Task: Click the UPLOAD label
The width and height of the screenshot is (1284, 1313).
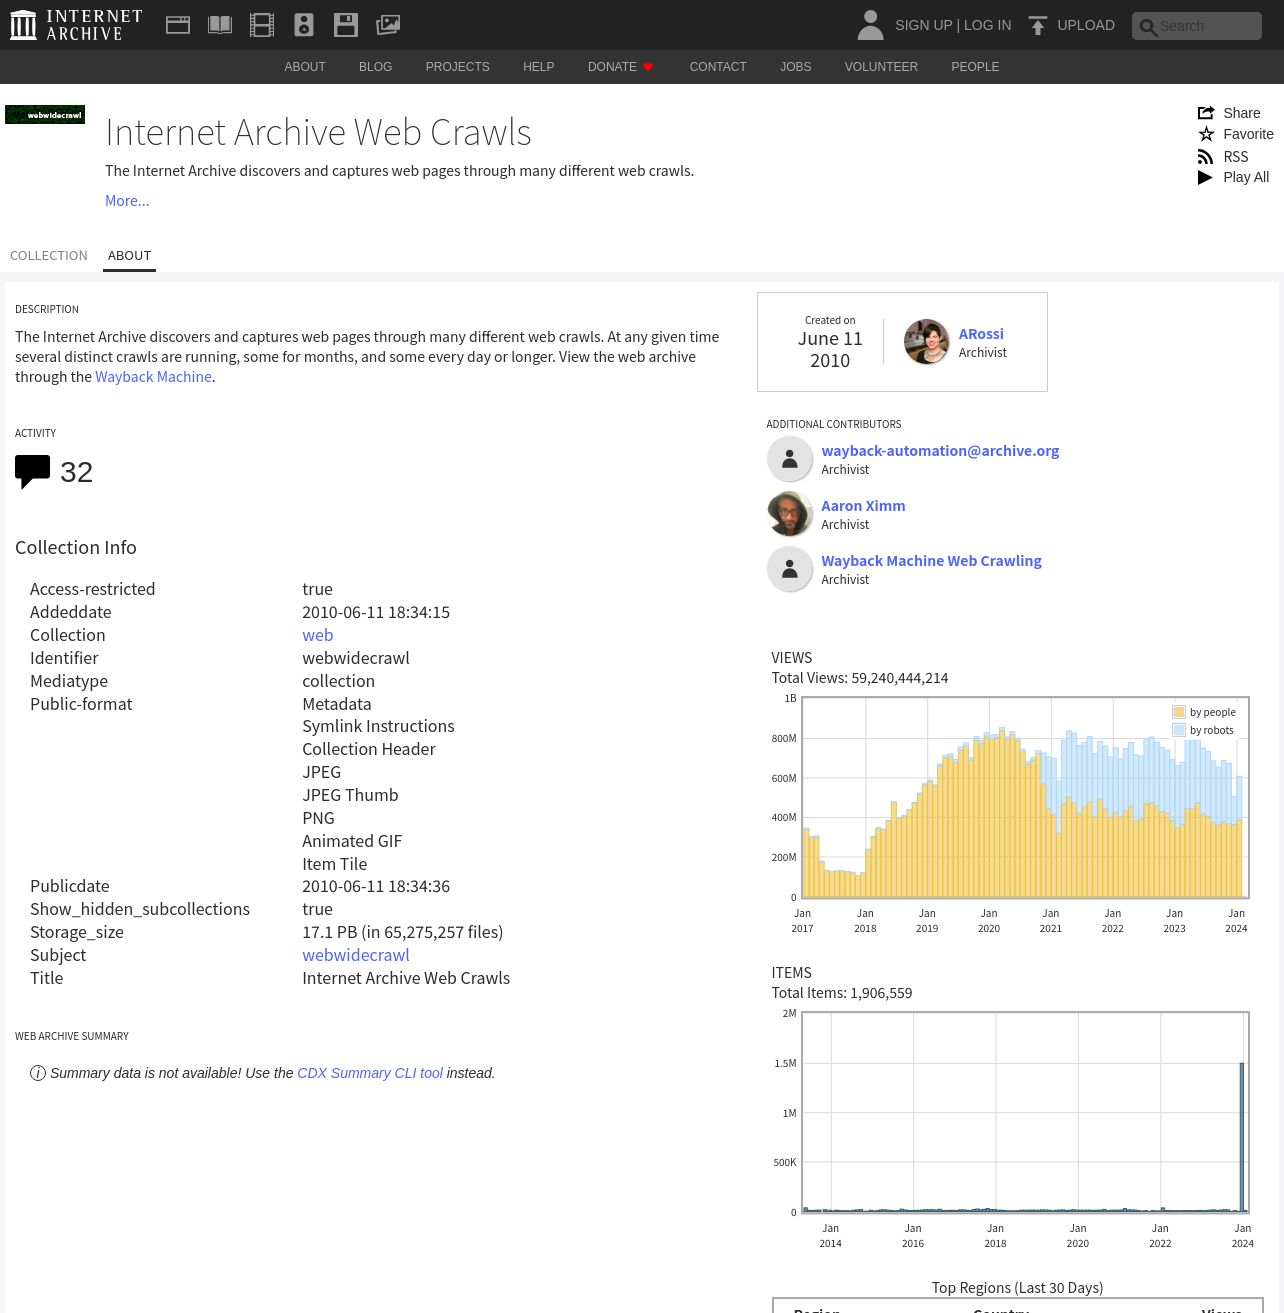Action: (x=1086, y=25)
